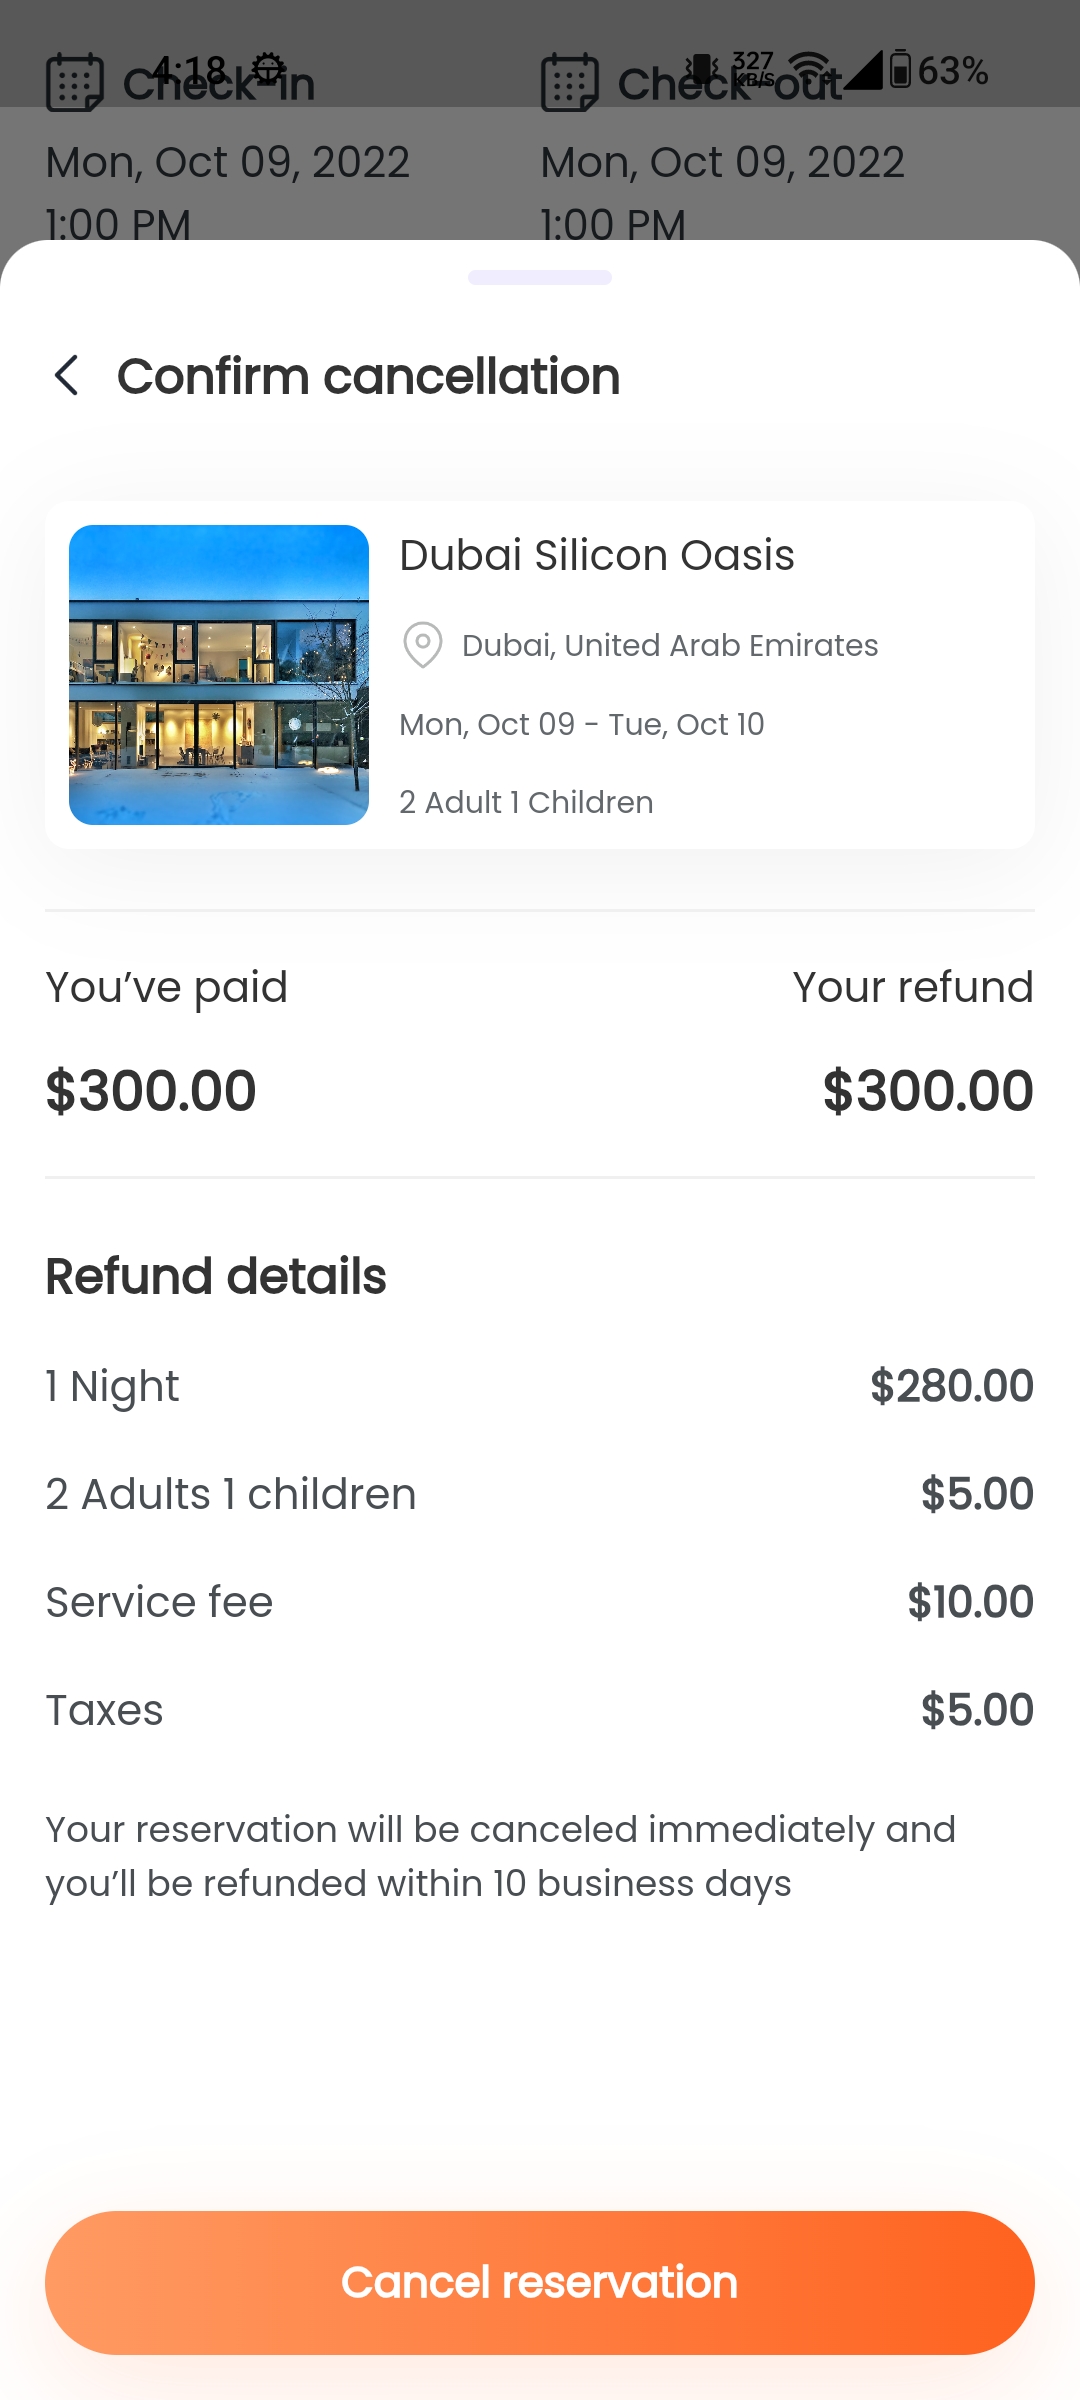This screenshot has height=2400, width=1080.
Task: Tap the bottom sheet drag handle
Action: pos(540,277)
